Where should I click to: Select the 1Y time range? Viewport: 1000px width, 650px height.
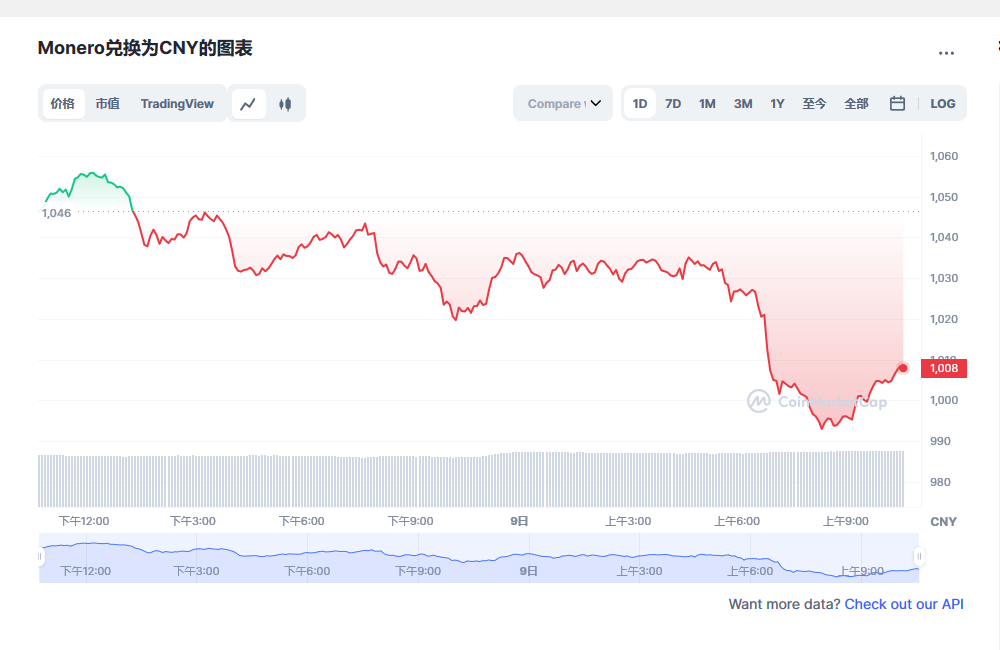[x=777, y=103]
